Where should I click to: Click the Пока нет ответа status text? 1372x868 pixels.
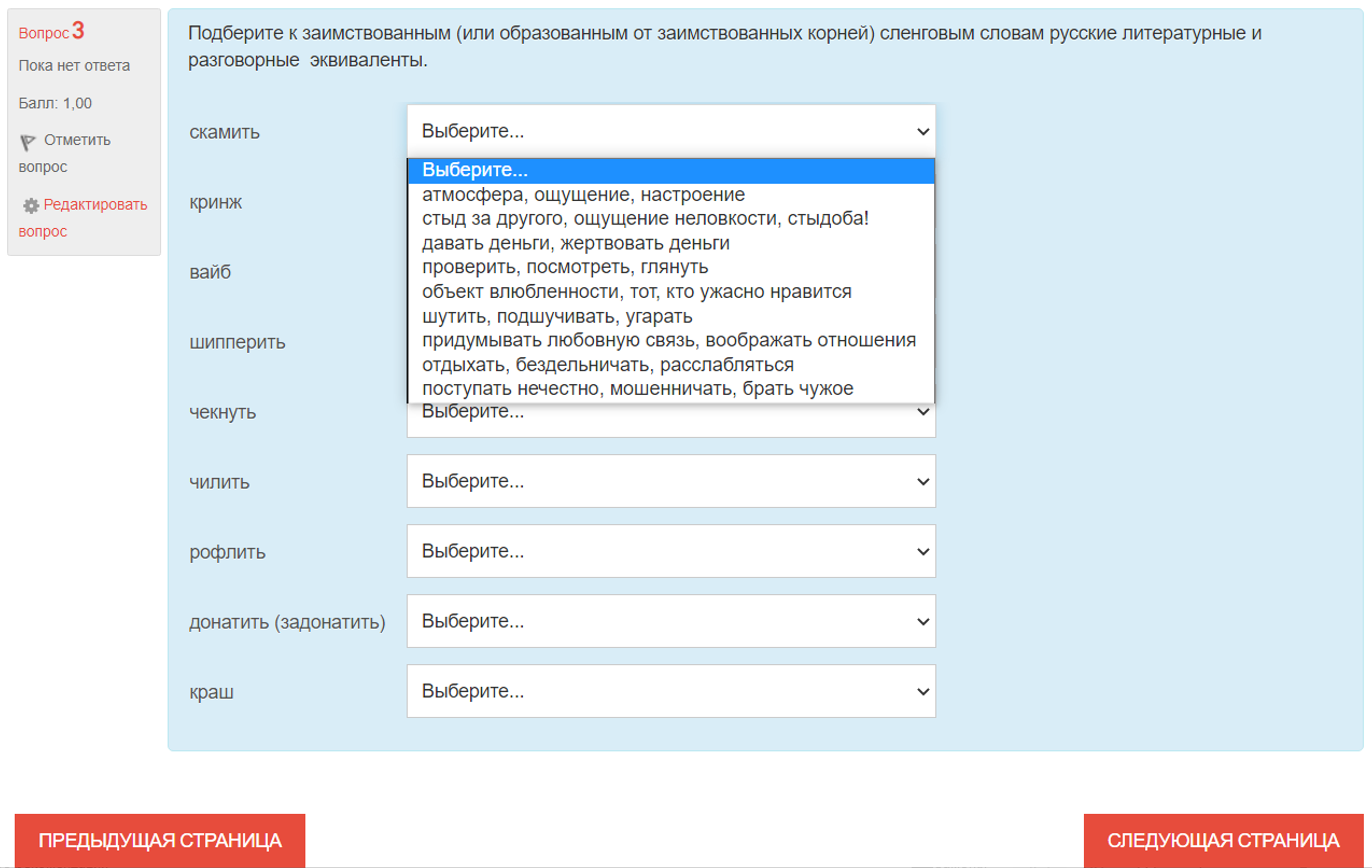pyautogui.click(x=75, y=66)
